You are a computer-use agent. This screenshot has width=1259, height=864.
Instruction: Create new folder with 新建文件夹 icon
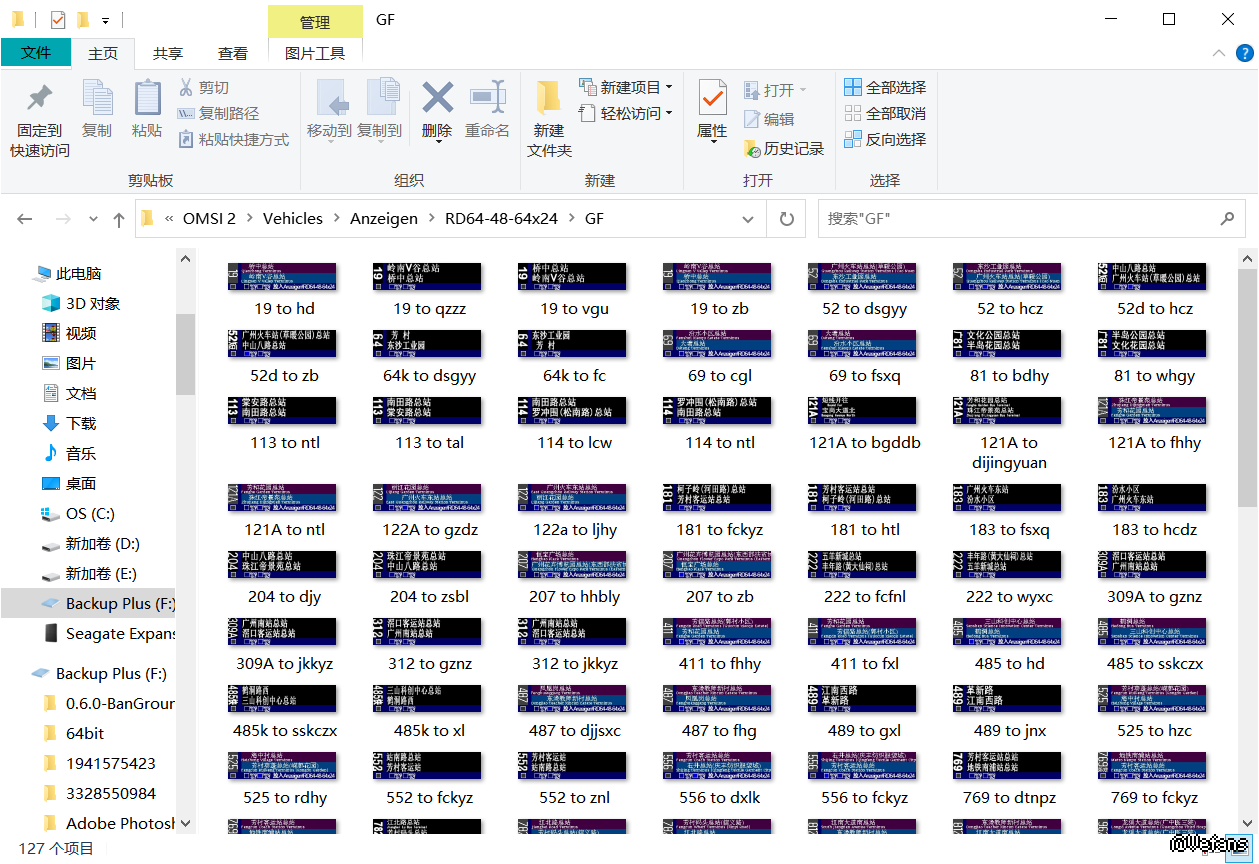coord(549,99)
